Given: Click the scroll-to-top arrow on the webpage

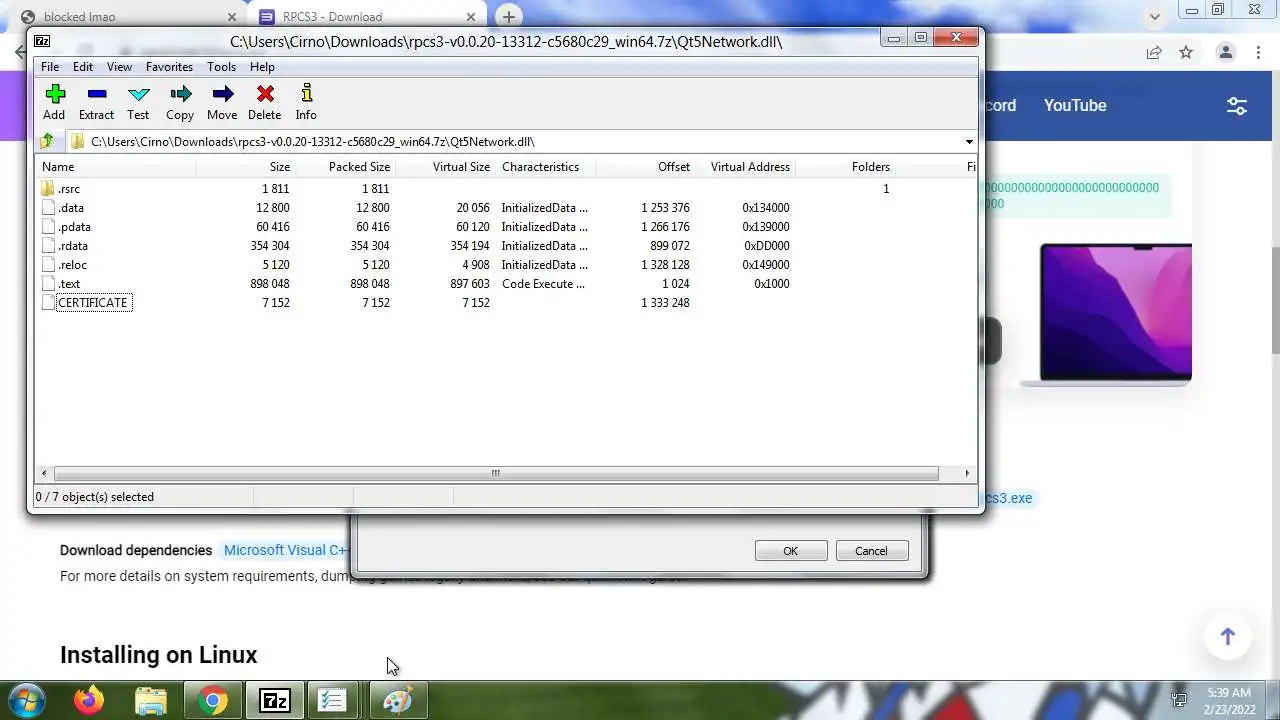Looking at the screenshot, I should pyautogui.click(x=1227, y=637).
